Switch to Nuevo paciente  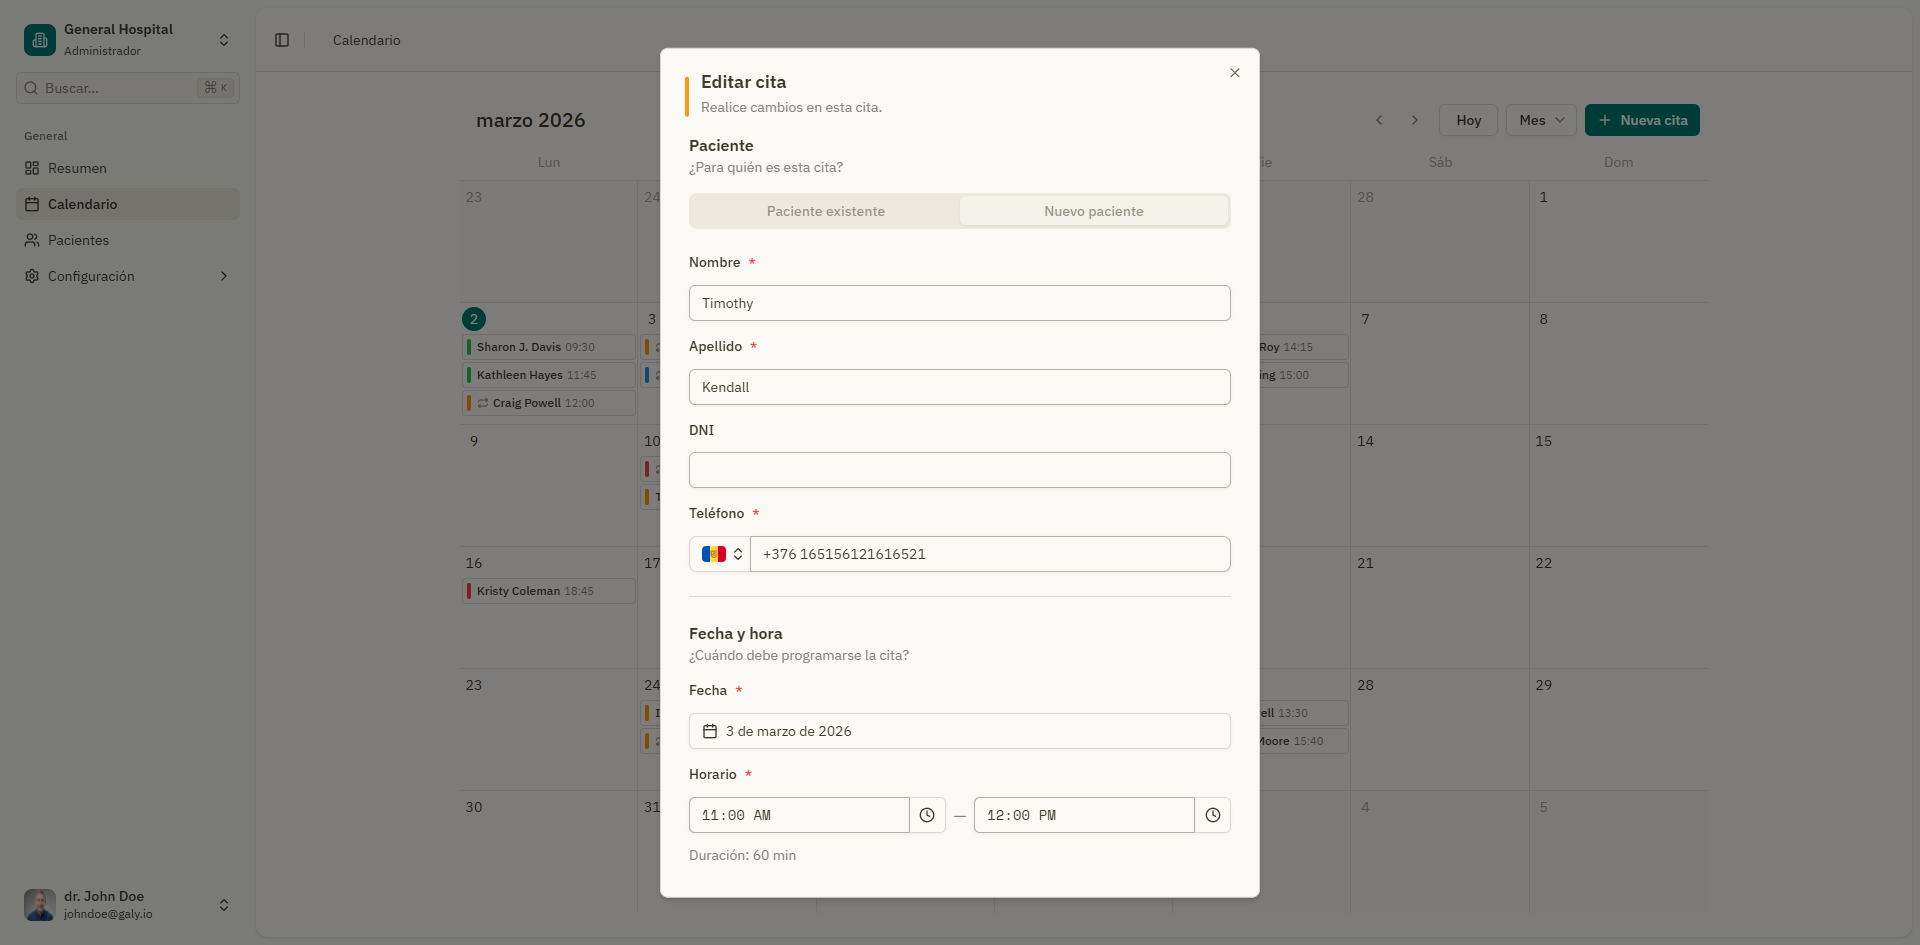pyautogui.click(x=1093, y=211)
